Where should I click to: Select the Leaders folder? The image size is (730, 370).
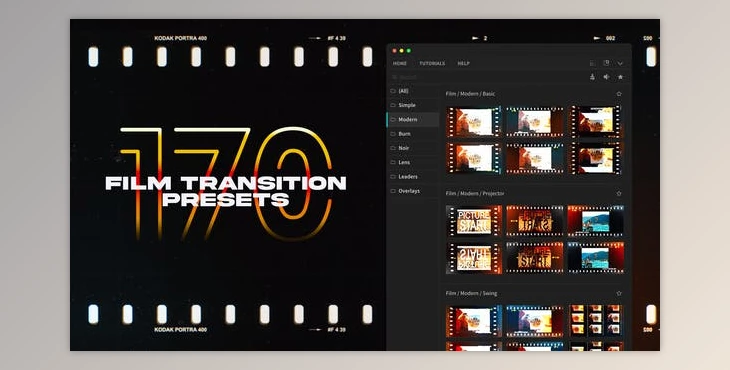[x=413, y=177]
